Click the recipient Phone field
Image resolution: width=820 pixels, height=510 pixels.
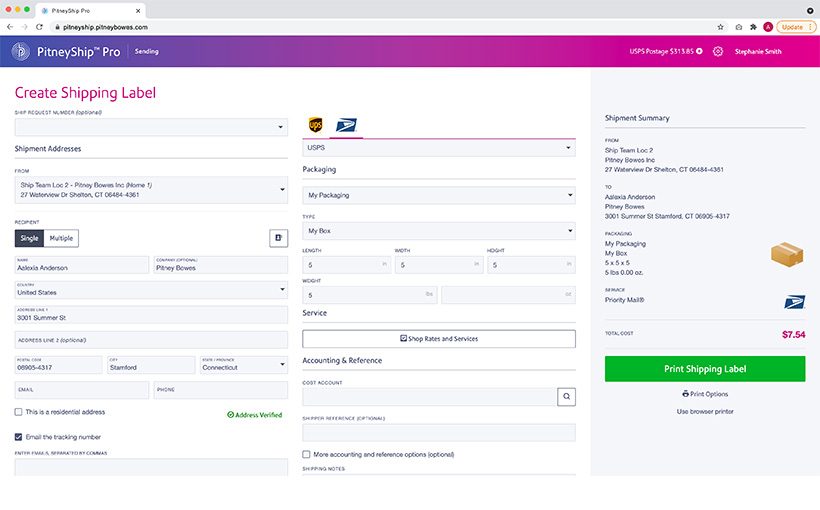(x=221, y=390)
